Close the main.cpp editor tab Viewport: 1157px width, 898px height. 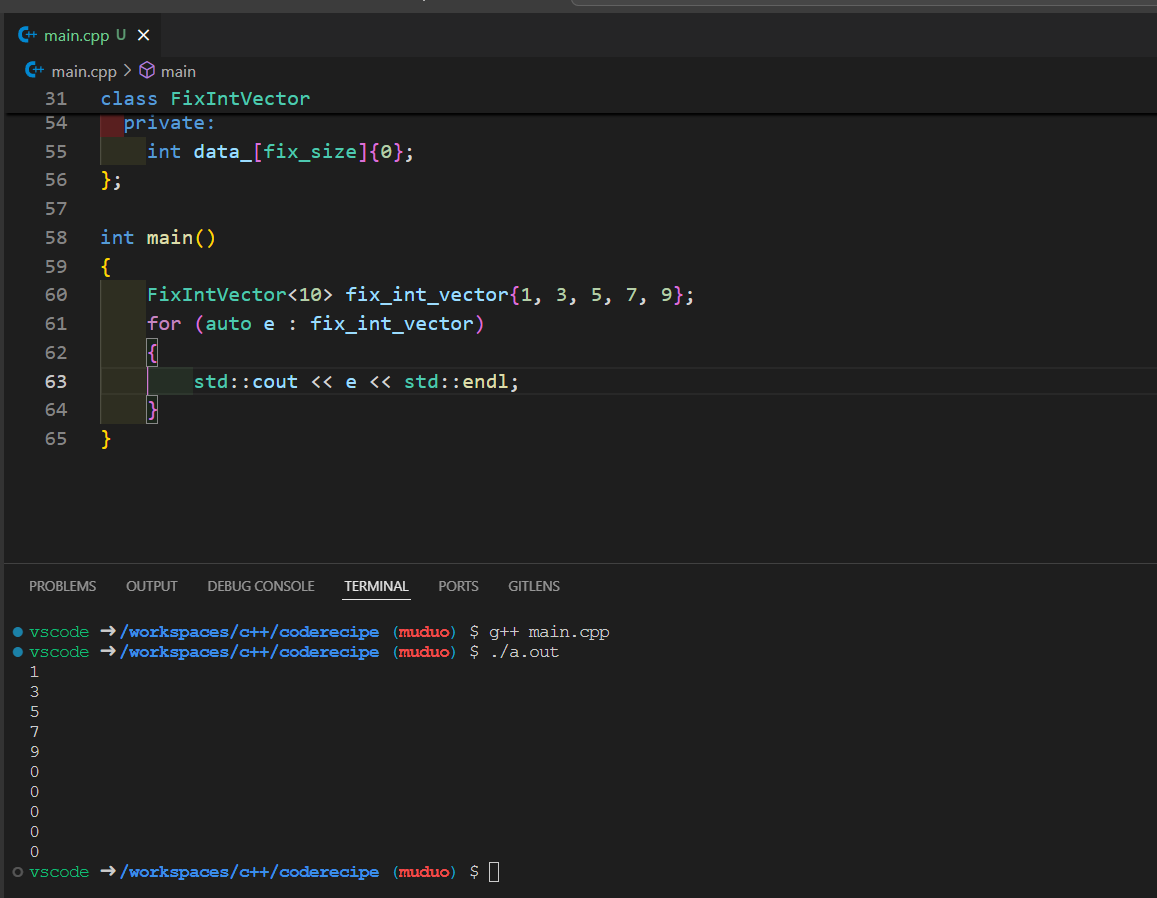143,35
